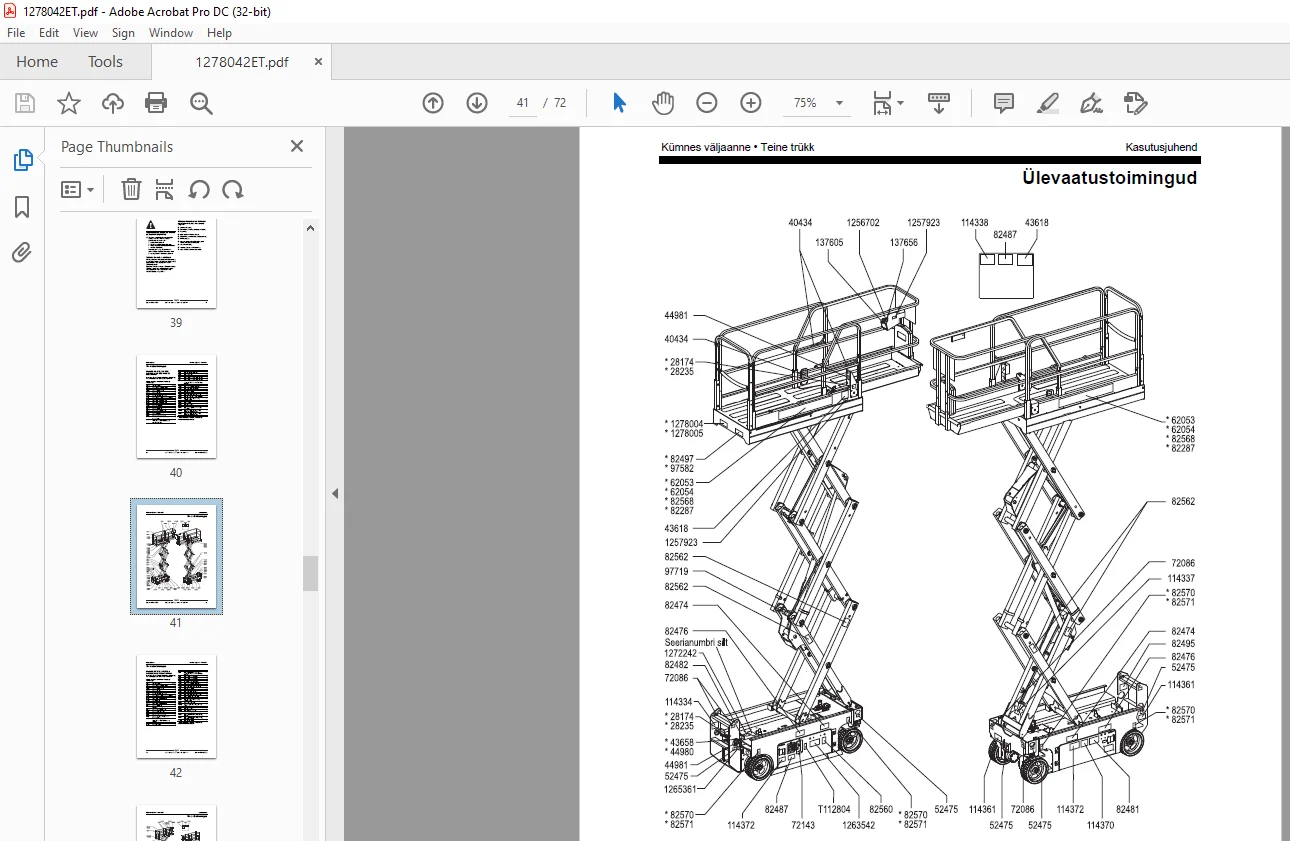
Task: Click part number 1265361 label
Action: [681, 789]
